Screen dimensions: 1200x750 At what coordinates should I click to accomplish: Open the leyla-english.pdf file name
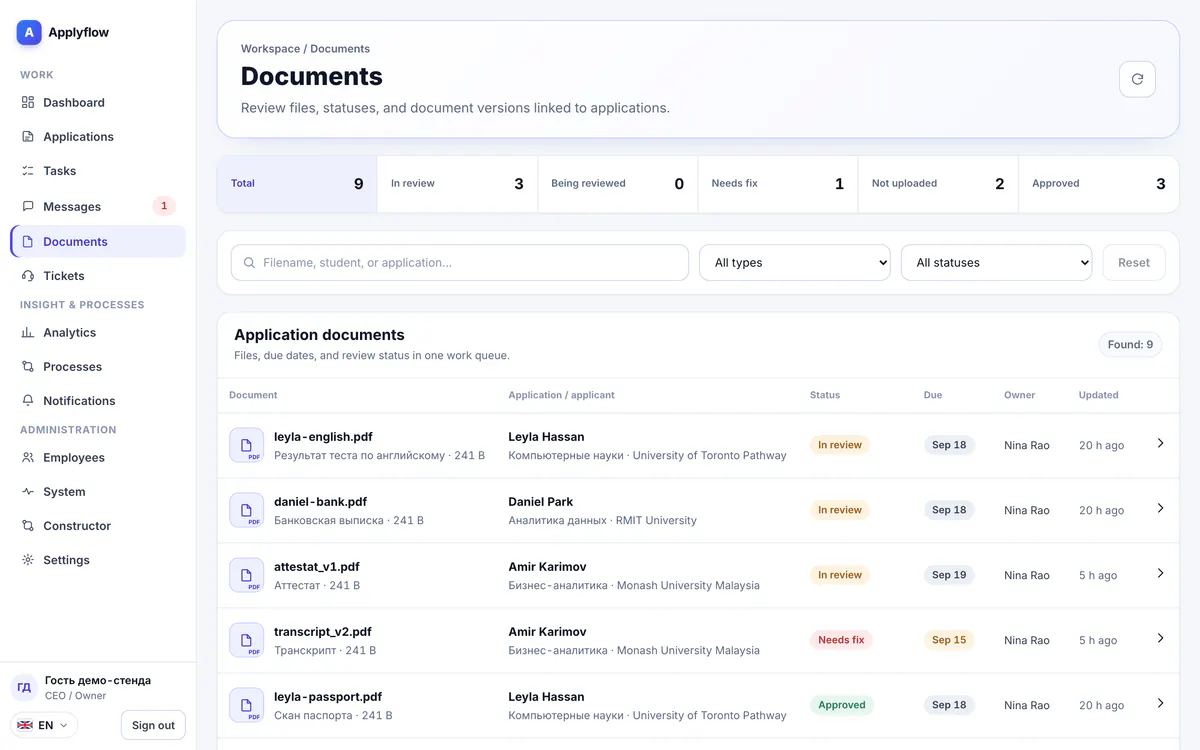pos(323,437)
